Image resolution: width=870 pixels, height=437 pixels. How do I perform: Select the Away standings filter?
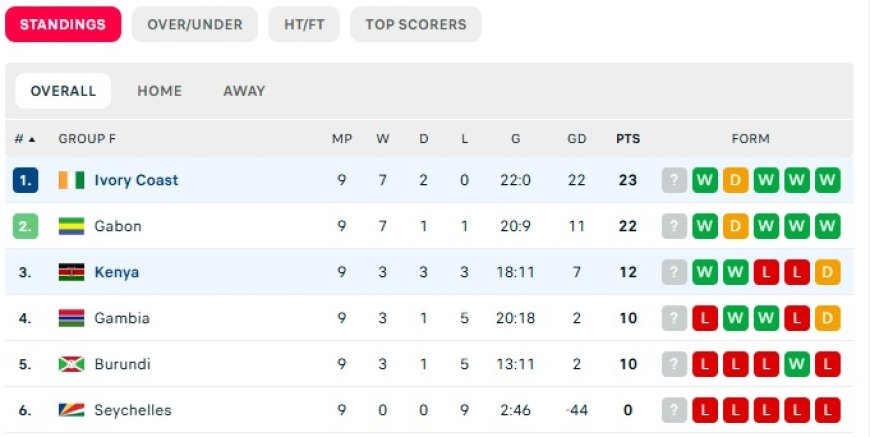click(x=244, y=91)
